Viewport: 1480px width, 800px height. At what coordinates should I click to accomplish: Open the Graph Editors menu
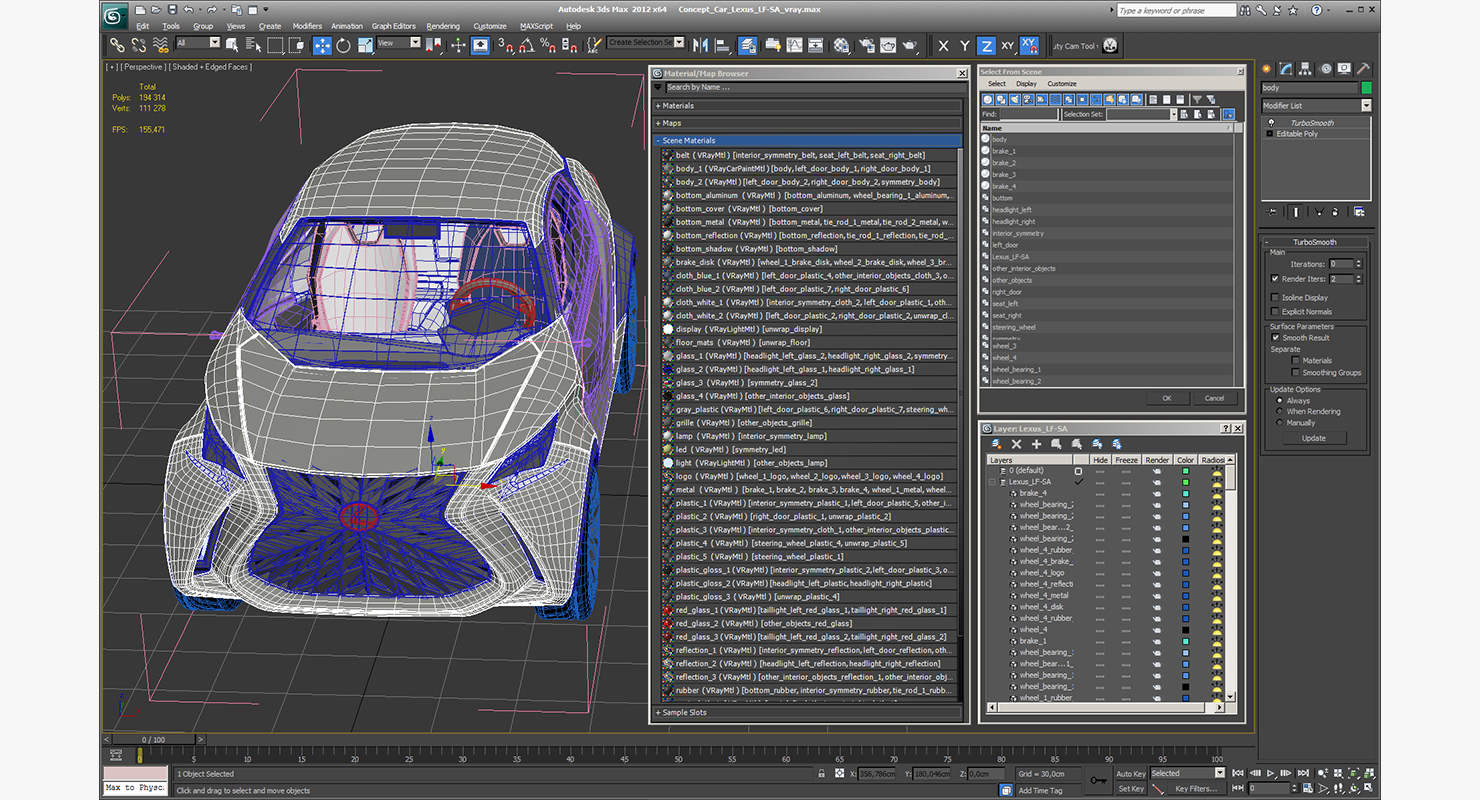pos(393,26)
